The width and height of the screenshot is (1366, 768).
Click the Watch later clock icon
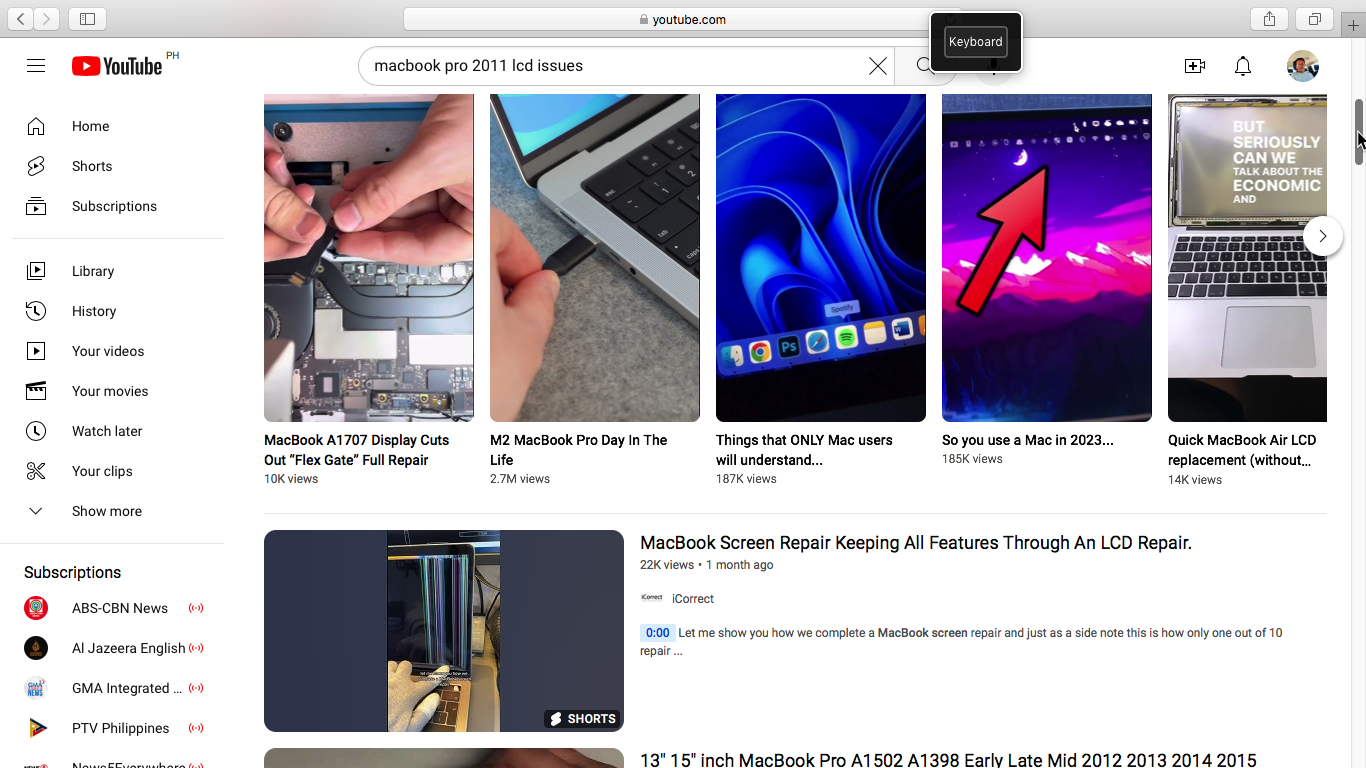point(36,431)
